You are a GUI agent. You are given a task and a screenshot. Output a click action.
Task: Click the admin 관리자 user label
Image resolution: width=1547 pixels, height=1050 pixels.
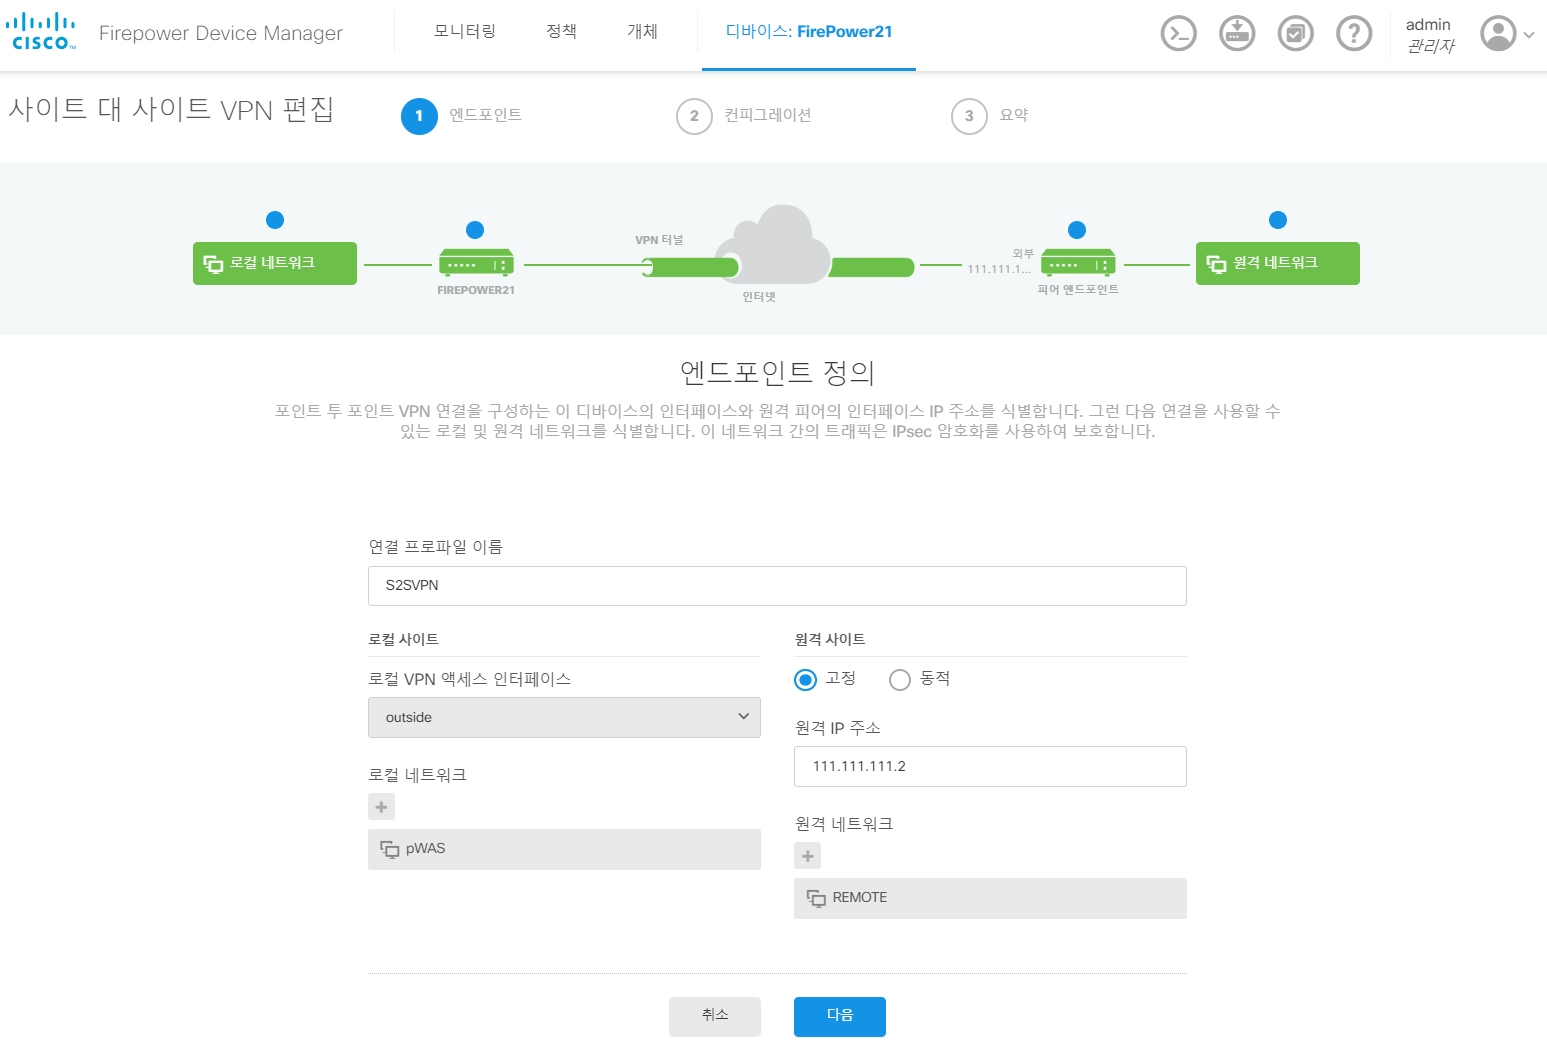[1430, 35]
